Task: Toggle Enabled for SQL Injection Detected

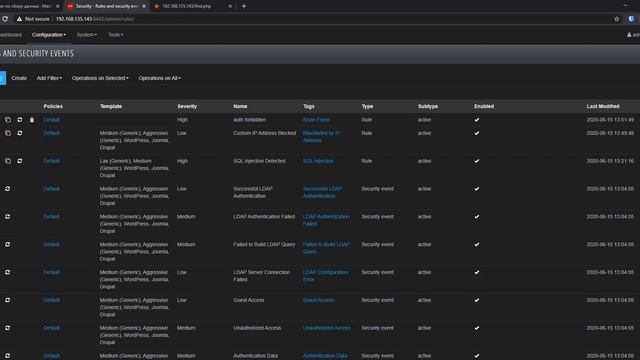Action: (x=477, y=161)
